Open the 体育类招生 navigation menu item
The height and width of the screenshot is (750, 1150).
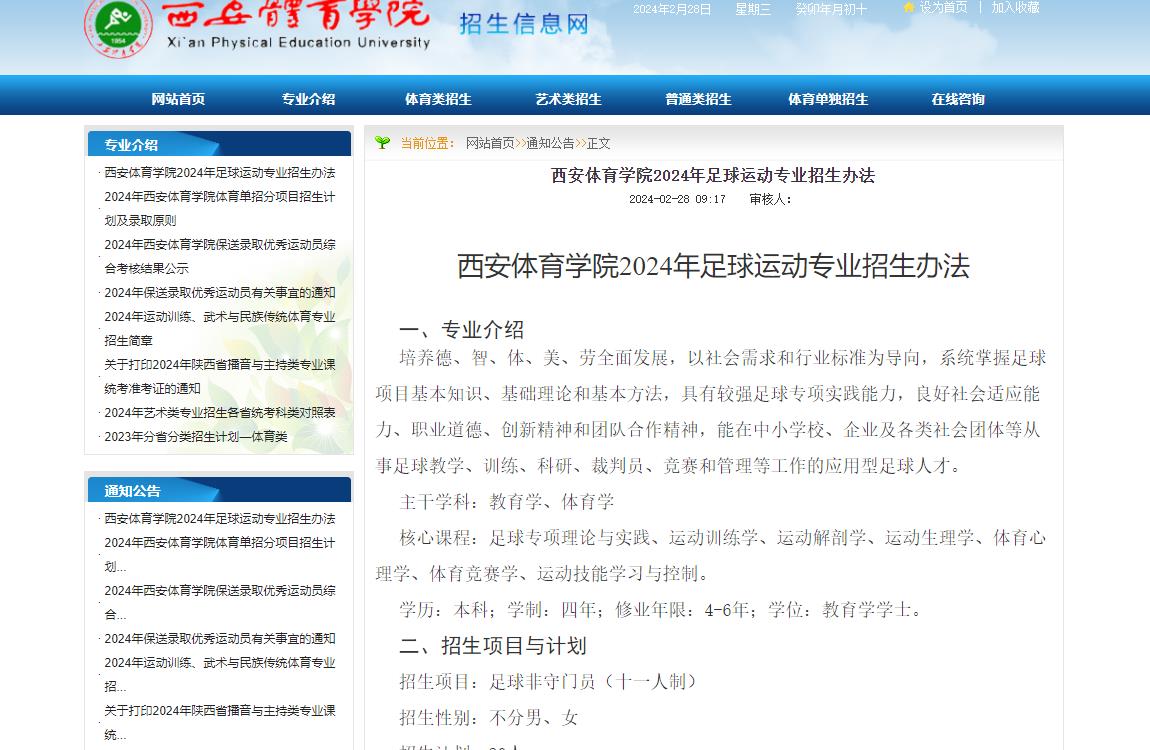(x=438, y=99)
